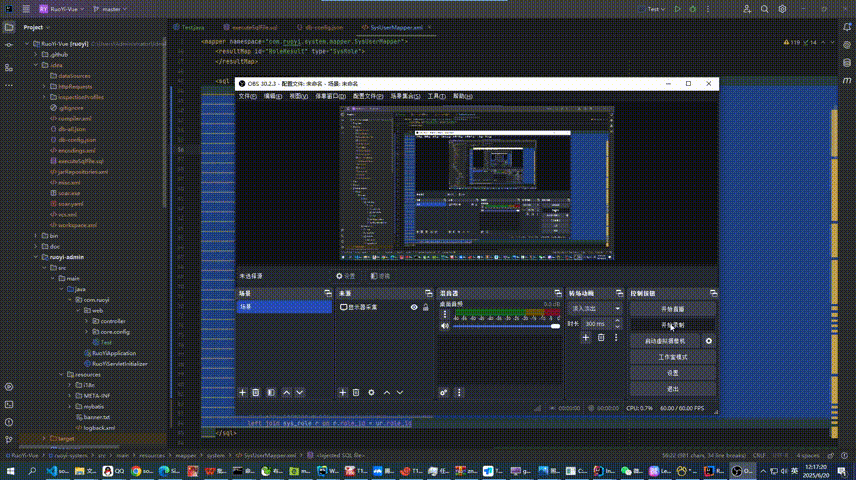Open the transition type dropdown

(x=595, y=309)
